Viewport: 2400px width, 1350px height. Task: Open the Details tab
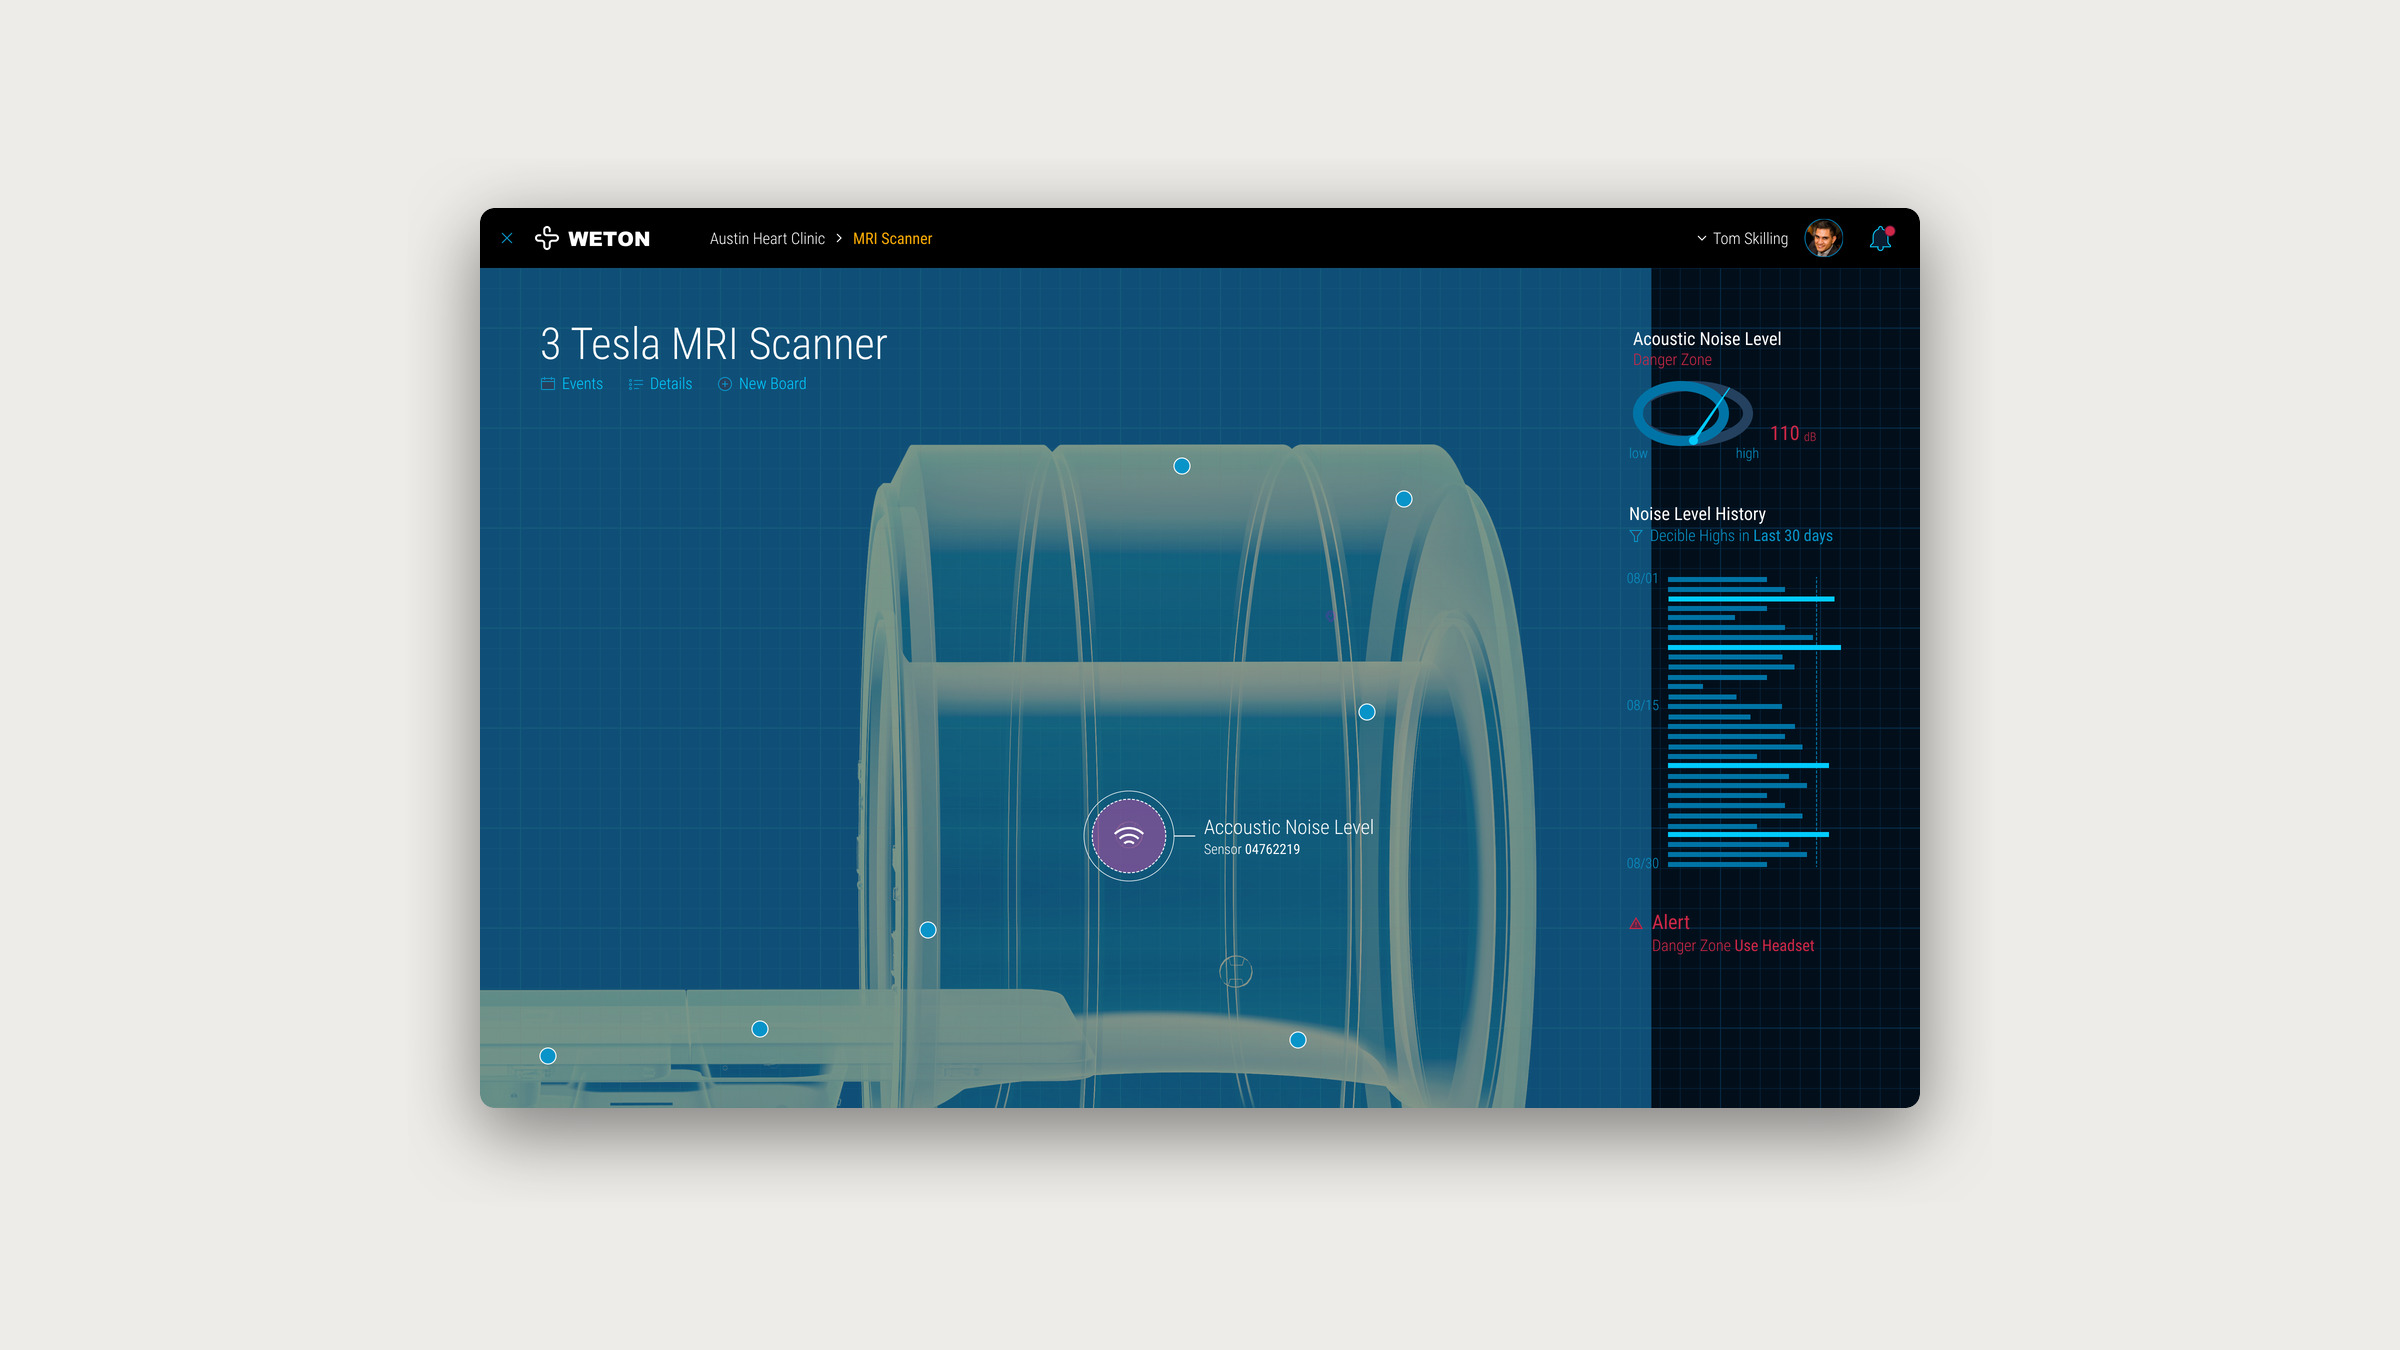pyautogui.click(x=660, y=384)
